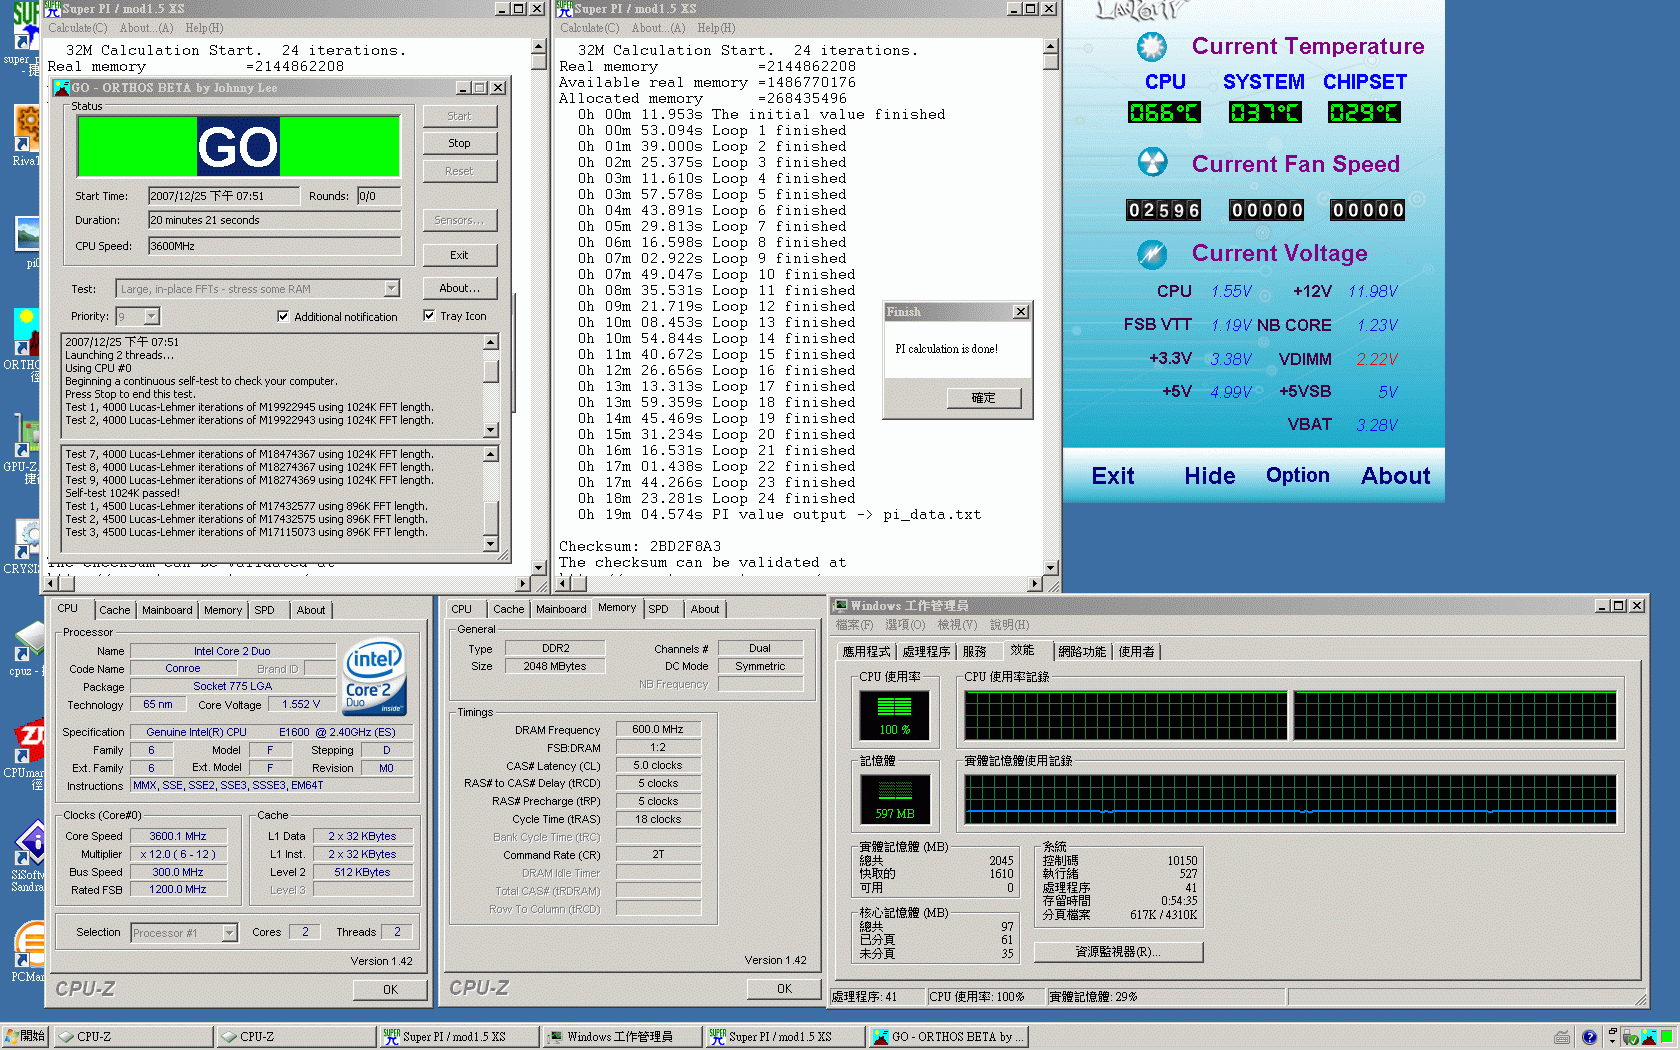Select SPD tab in right CPU-Z window
This screenshot has width=1680, height=1050.
tap(658, 609)
